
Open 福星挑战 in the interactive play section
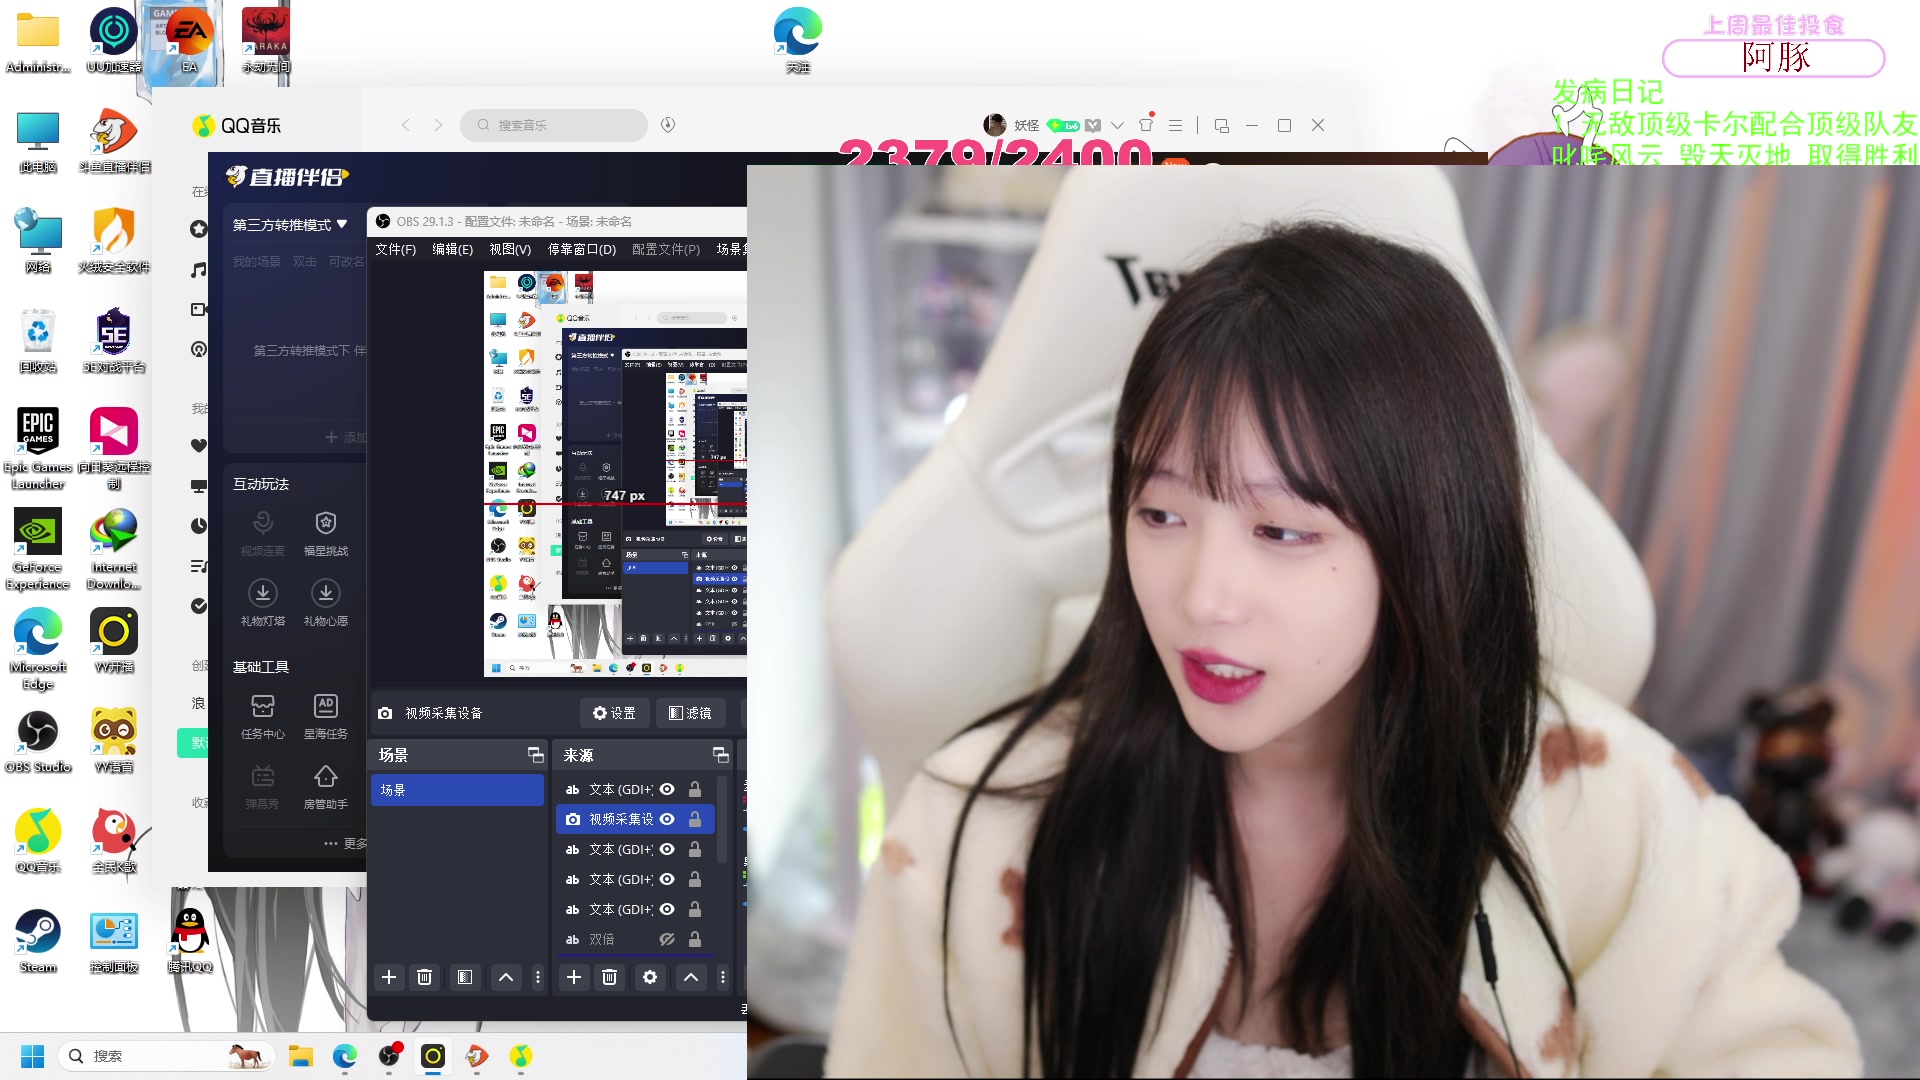(326, 534)
